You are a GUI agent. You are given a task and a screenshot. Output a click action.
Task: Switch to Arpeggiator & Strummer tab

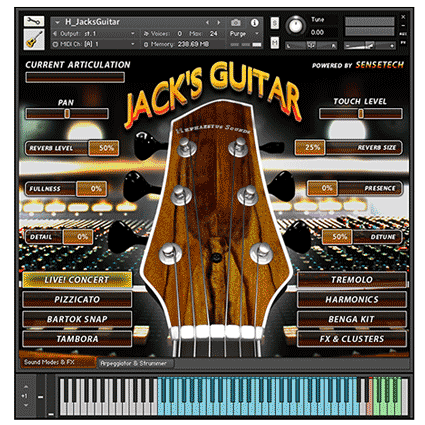tap(134, 363)
